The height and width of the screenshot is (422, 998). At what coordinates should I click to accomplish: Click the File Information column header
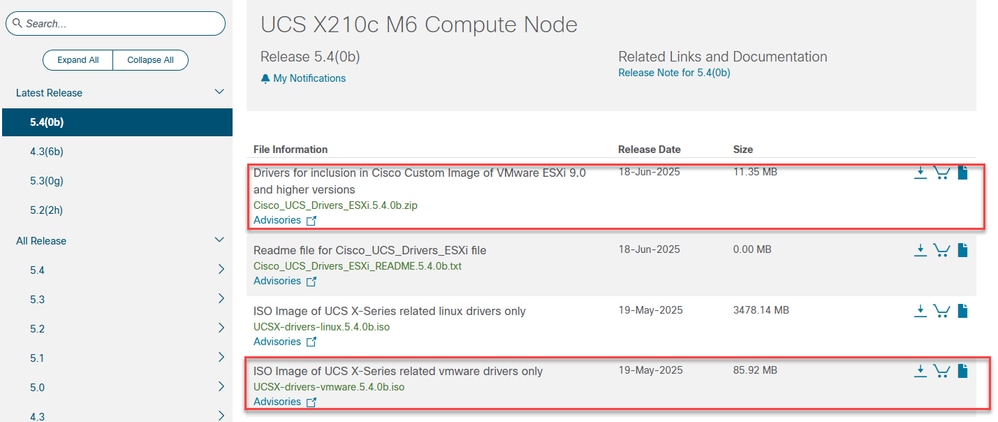290,150
